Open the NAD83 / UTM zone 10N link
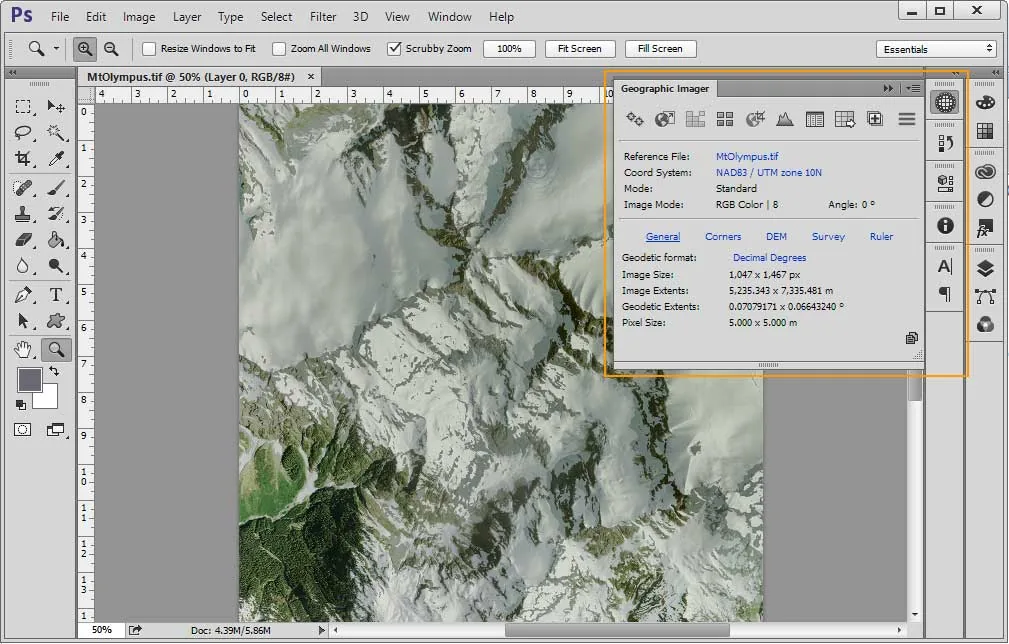The height and width of the screenshot is (644, 1009). pos(768,172)
